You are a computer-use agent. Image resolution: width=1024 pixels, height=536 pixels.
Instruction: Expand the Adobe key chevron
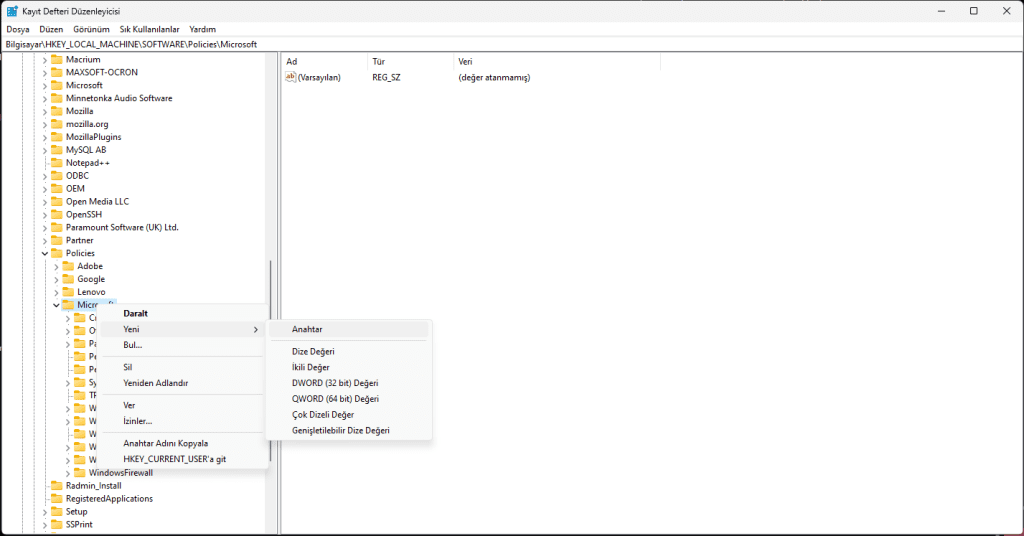pos(56,266)
